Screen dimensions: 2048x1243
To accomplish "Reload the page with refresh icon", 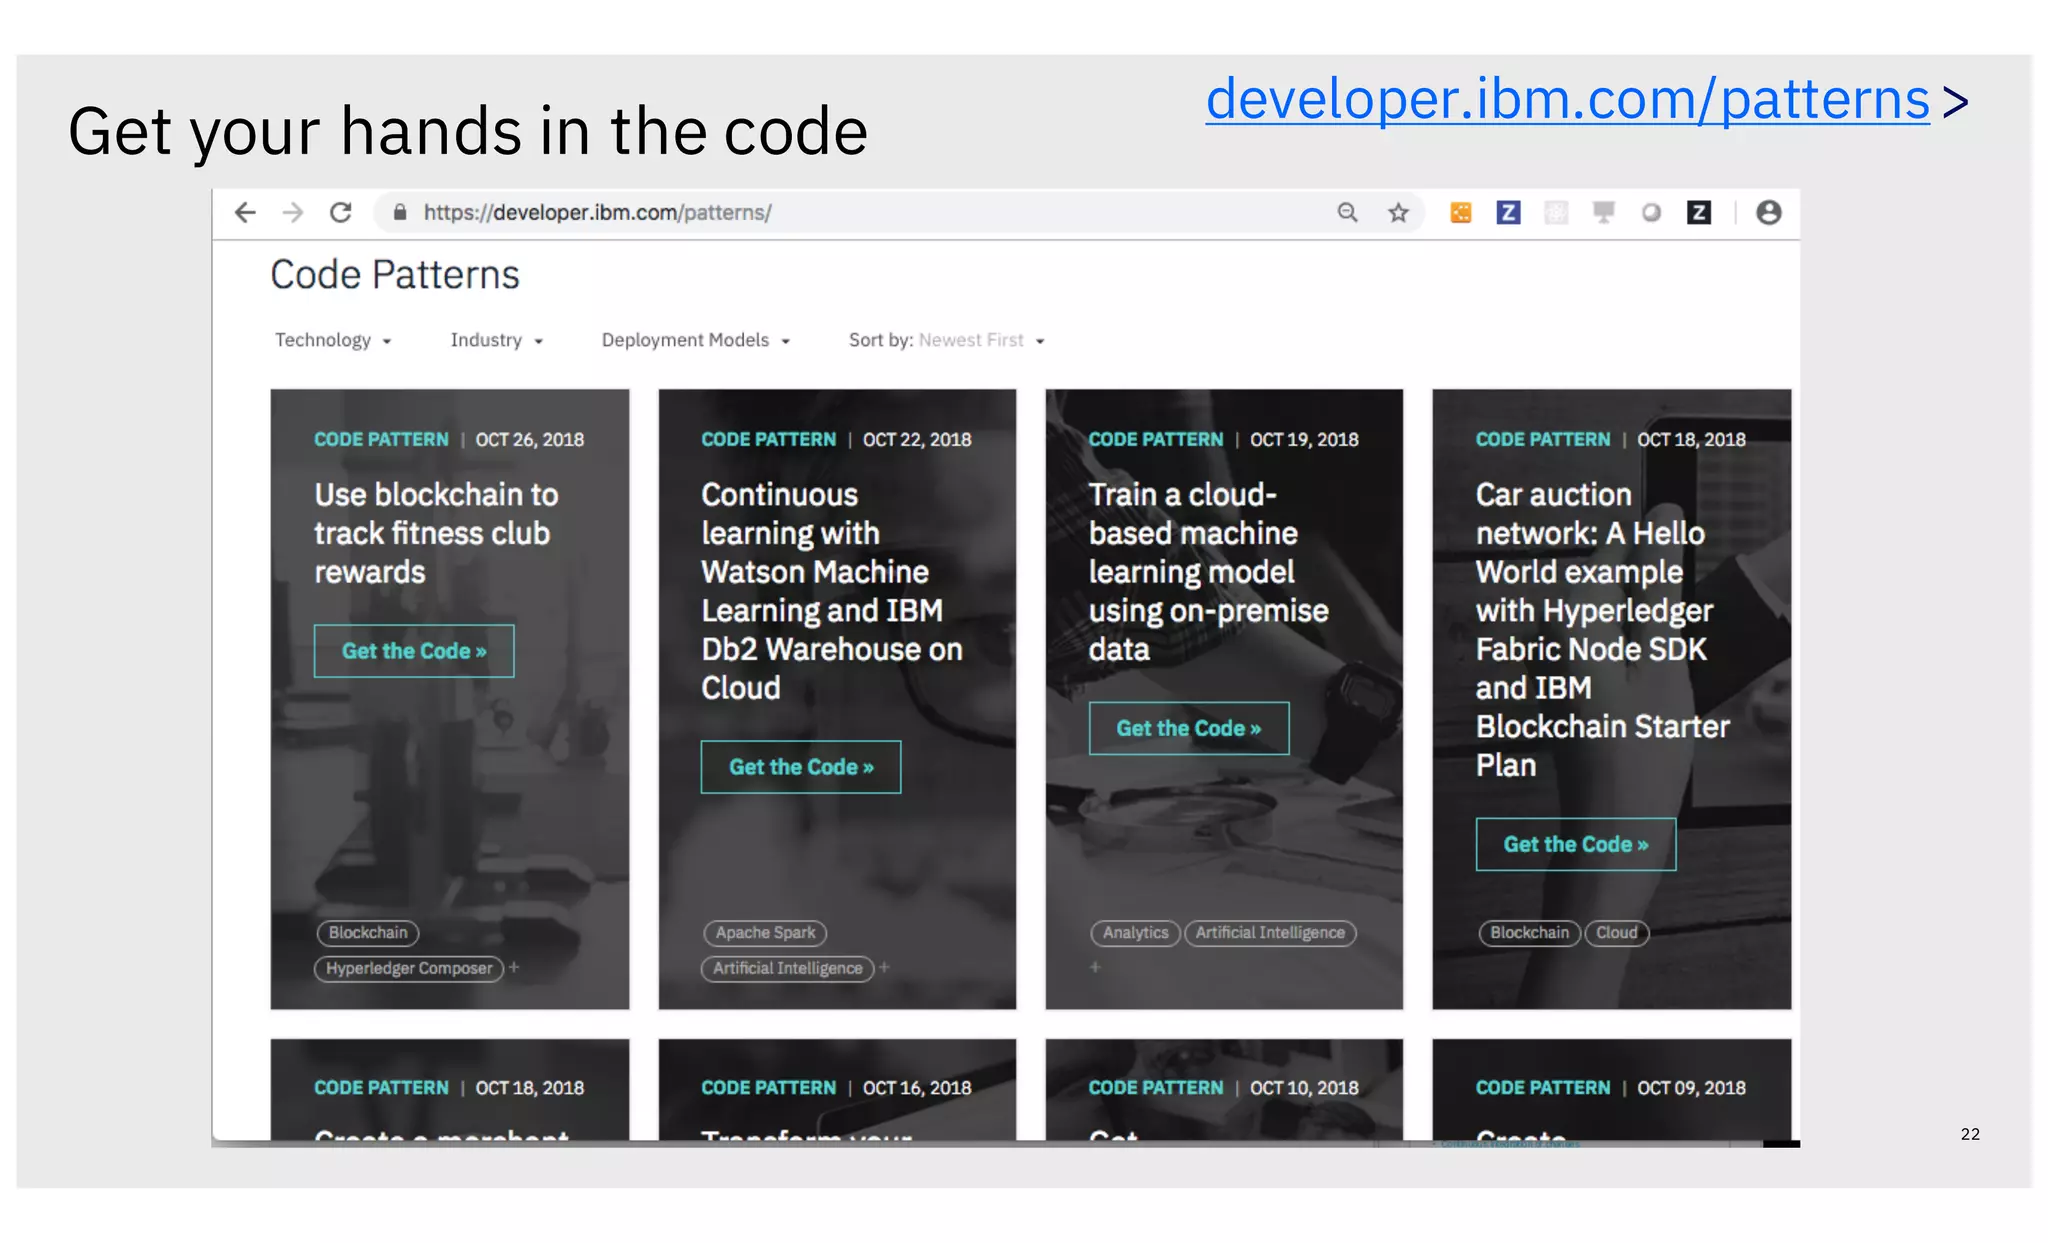I will click(x=341, y=212).
